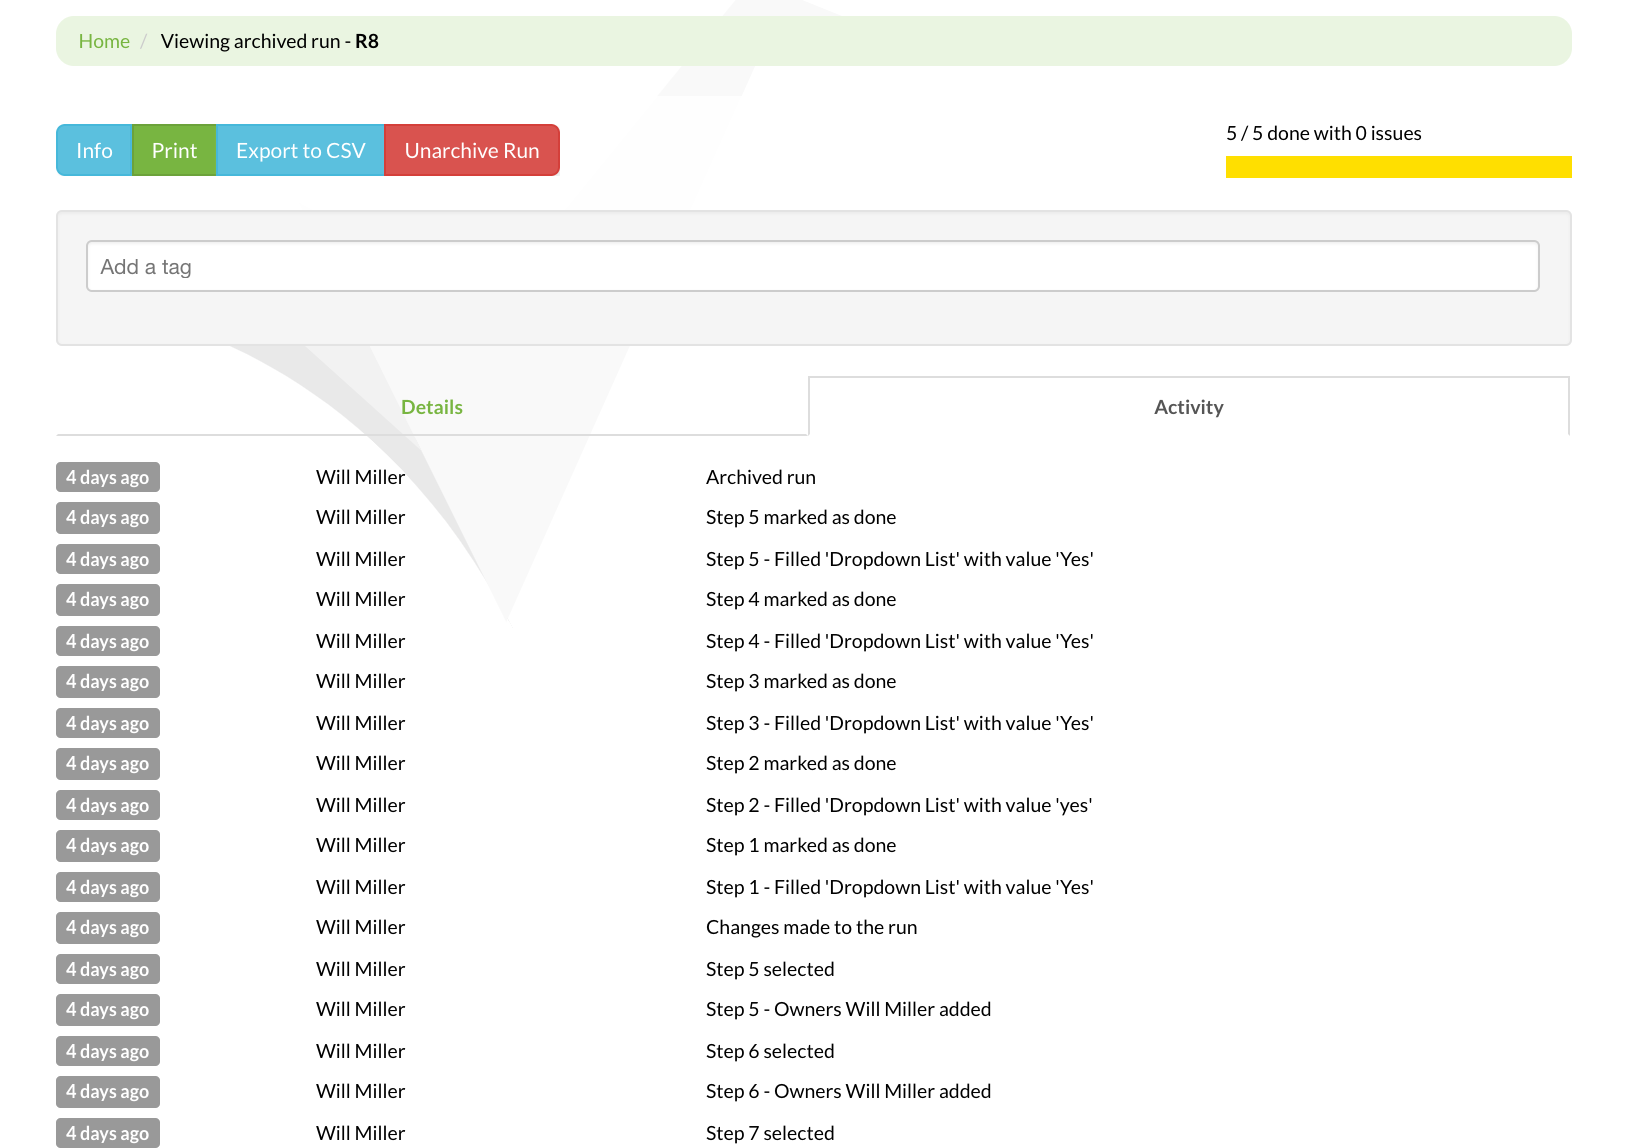Switch to the Details tab
Screen dimensions: 1634x1148
432,406
